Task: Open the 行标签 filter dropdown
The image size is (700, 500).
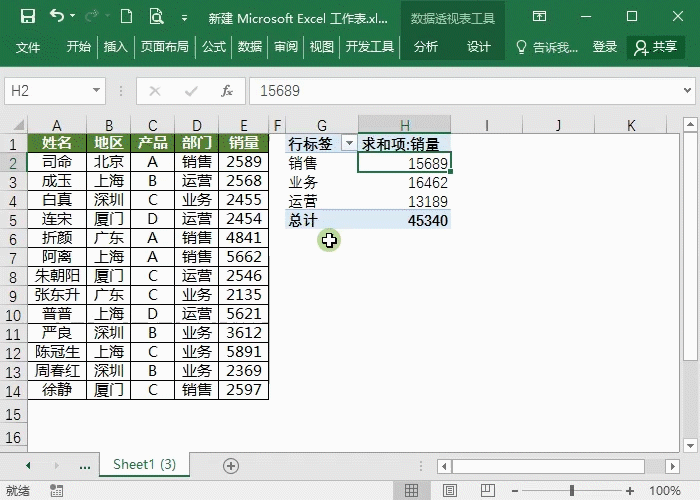Action: (x=349, y=143)
